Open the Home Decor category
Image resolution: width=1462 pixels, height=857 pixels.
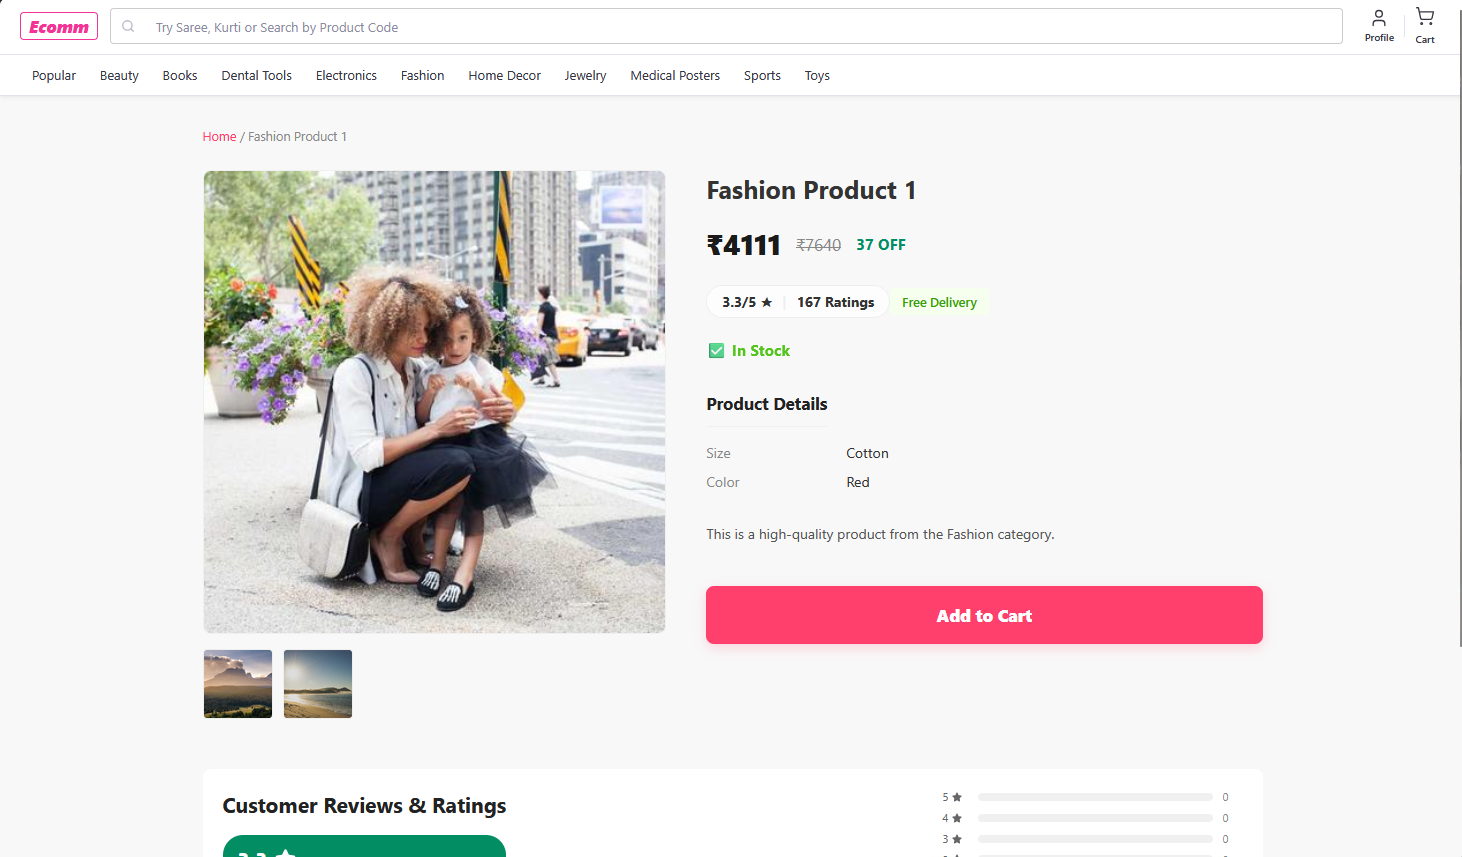pos(504,76)
